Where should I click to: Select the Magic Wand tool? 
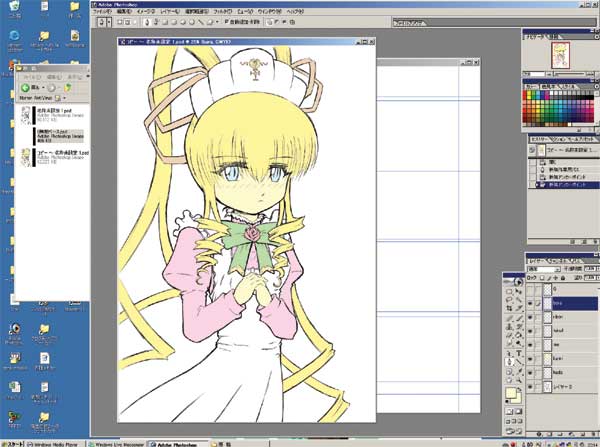click(x=518, y=299)
